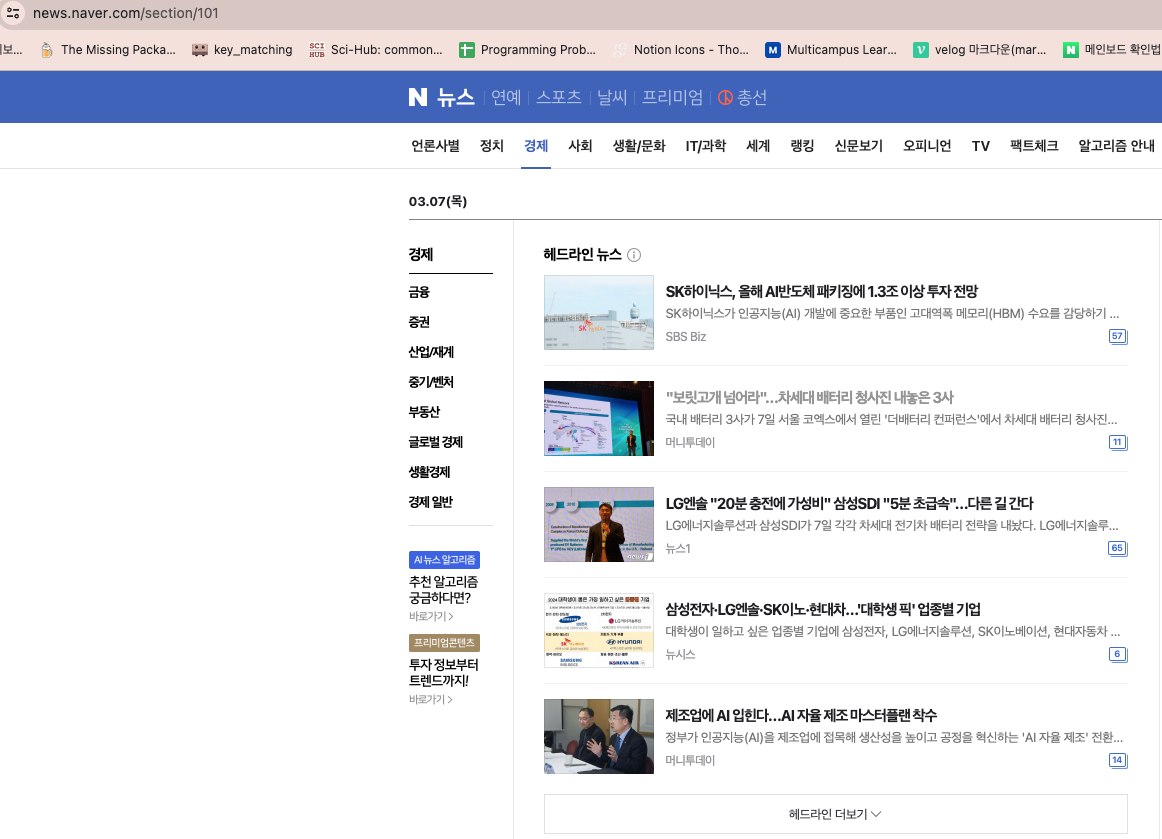Open 생활경제 sidebar category

tap(429, 472)
